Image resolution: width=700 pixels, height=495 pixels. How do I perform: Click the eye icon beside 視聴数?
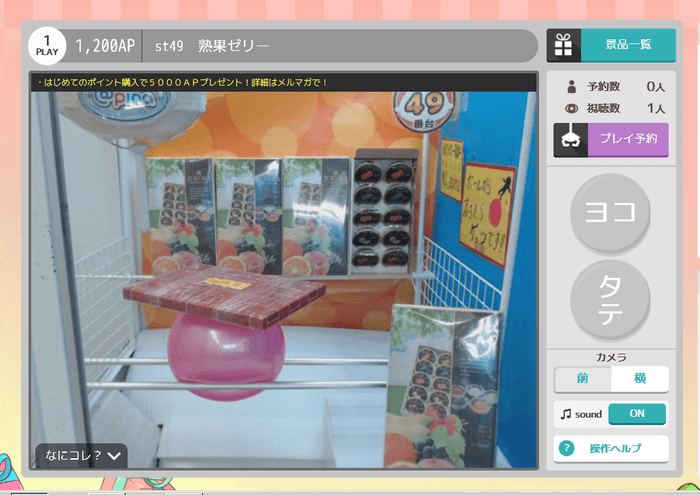(571, 108)
